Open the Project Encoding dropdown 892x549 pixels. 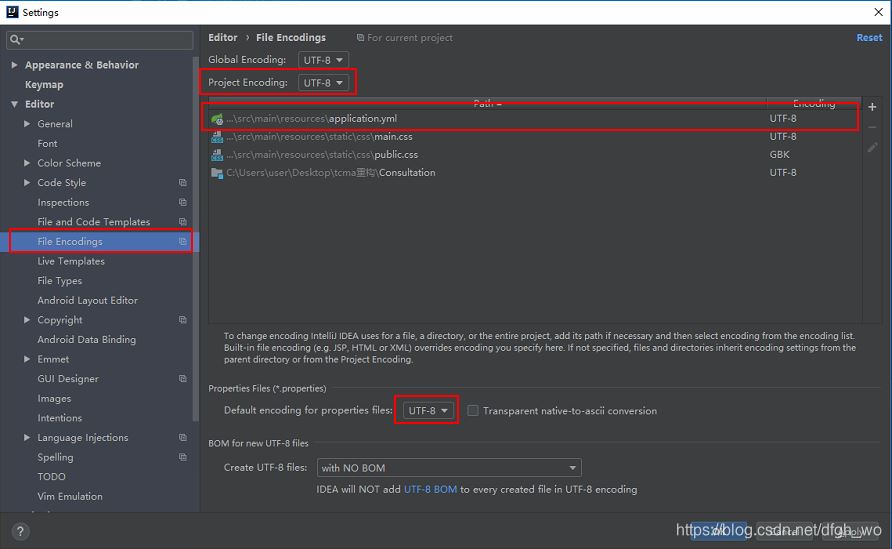(x=323, y=82)
